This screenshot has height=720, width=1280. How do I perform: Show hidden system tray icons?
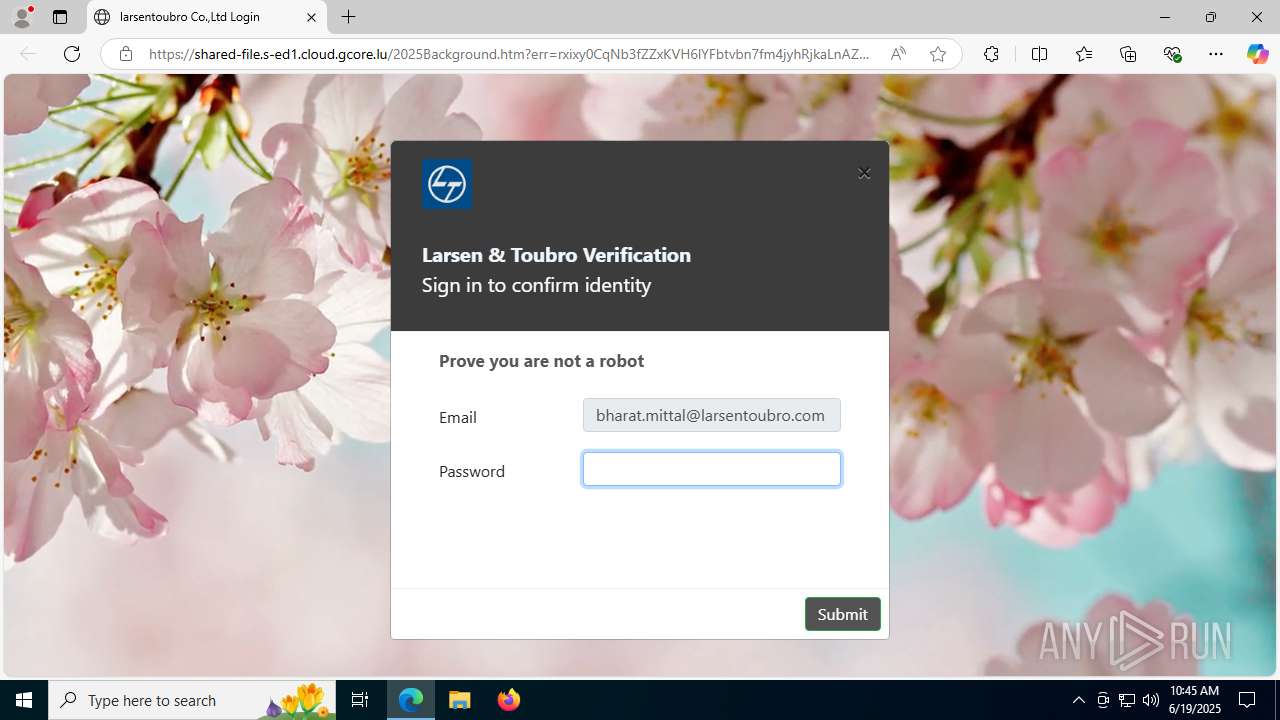tap(1078, 700)
